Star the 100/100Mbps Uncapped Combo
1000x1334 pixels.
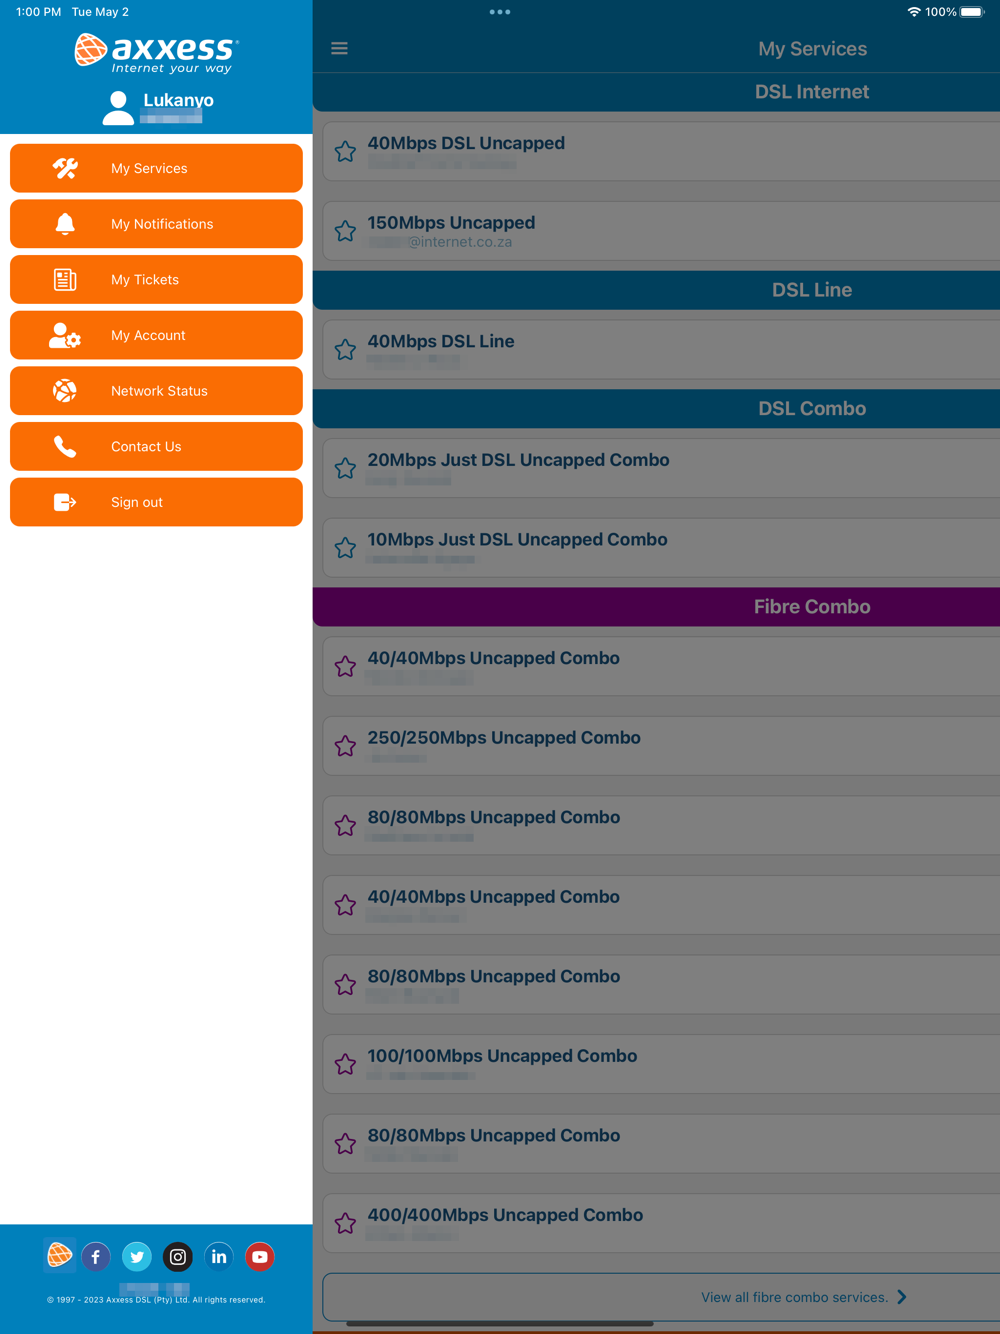[x=345, y=1064]
